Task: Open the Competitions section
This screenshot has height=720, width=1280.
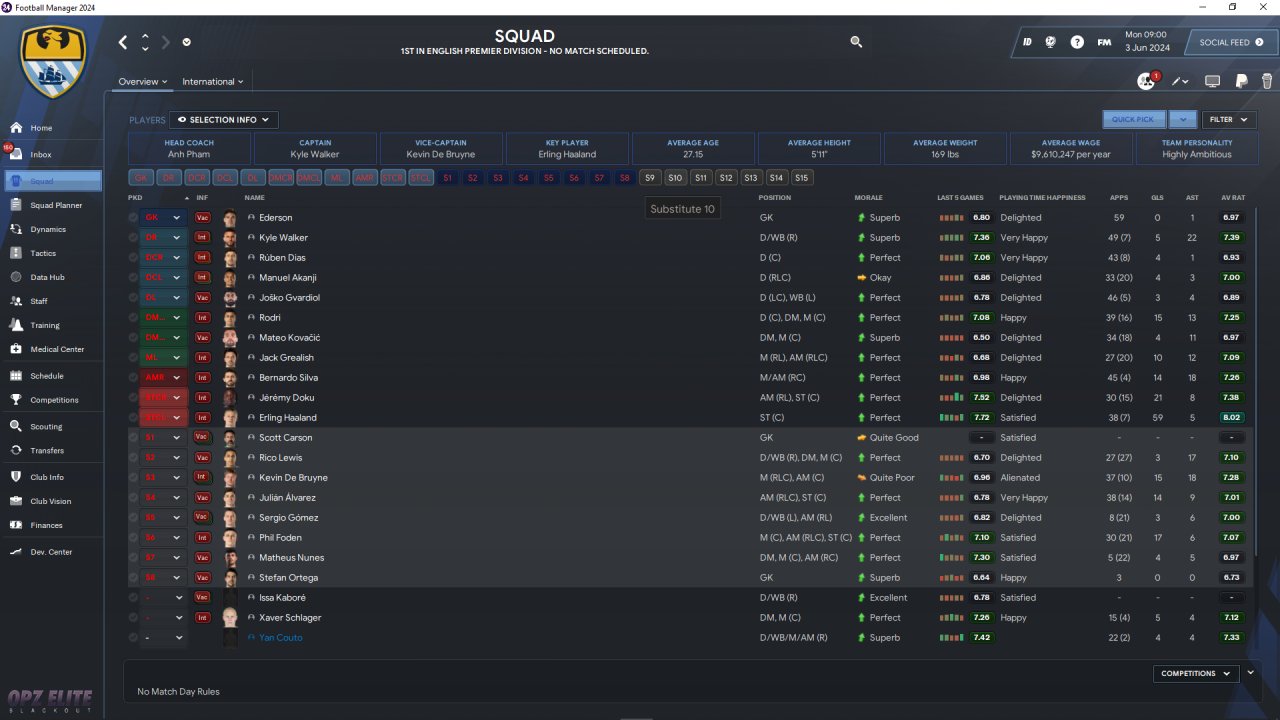Action: pos(52,400)
